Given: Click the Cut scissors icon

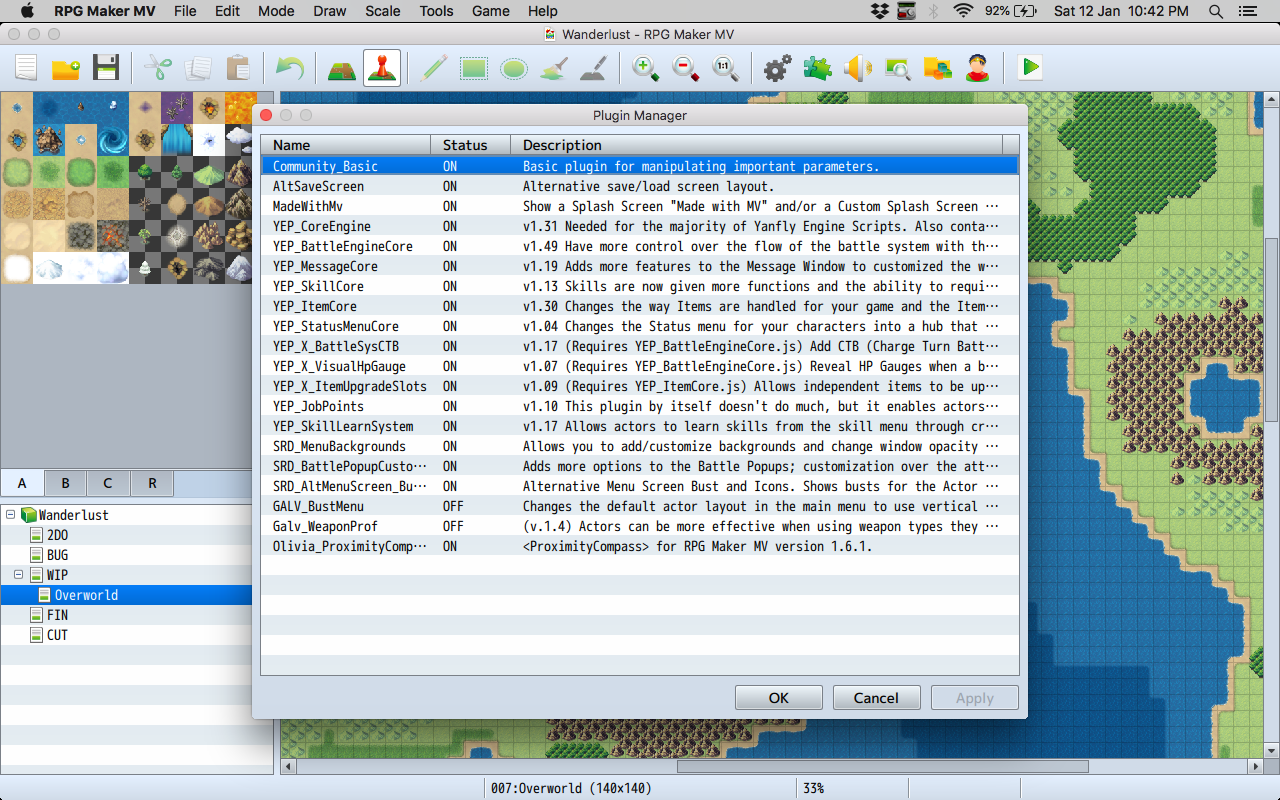Looking at the screenshot, I should click(158, 68).
